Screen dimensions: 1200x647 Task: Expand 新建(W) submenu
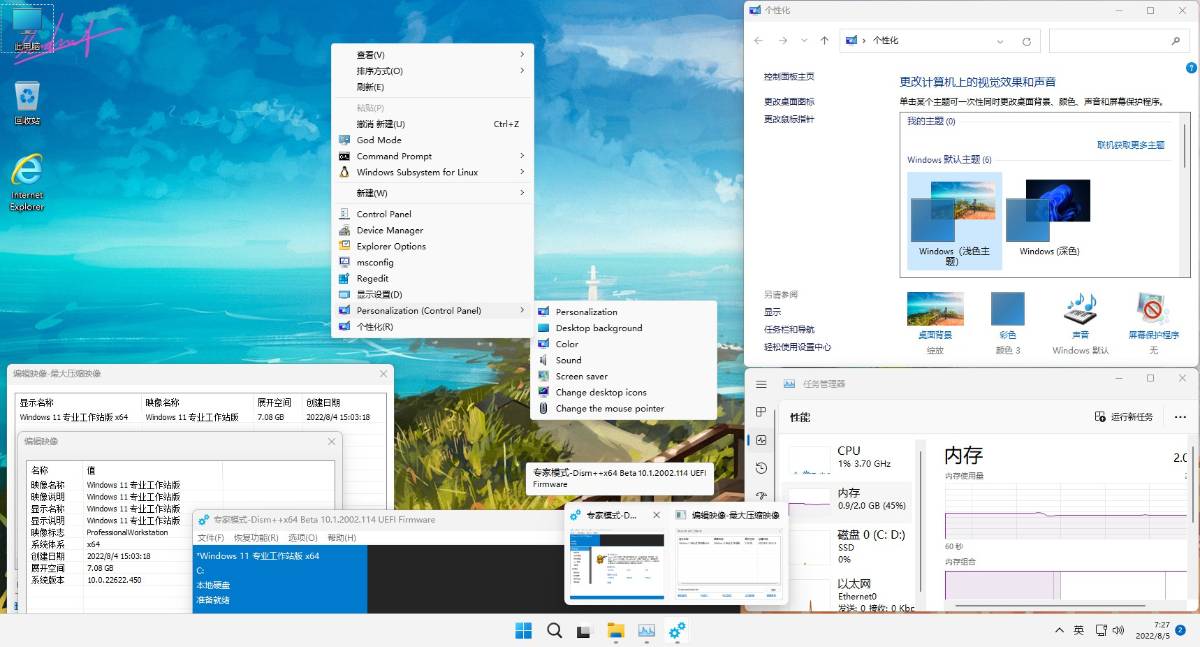point(432,193)
